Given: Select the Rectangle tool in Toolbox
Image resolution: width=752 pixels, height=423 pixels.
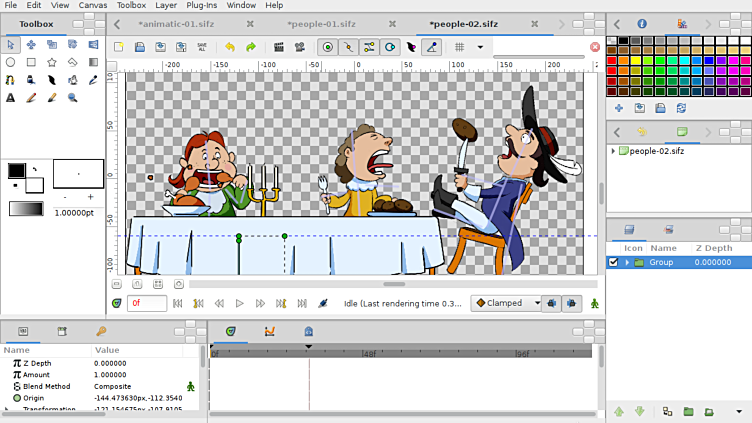Looking at the screenshot, I should [31, 62].
